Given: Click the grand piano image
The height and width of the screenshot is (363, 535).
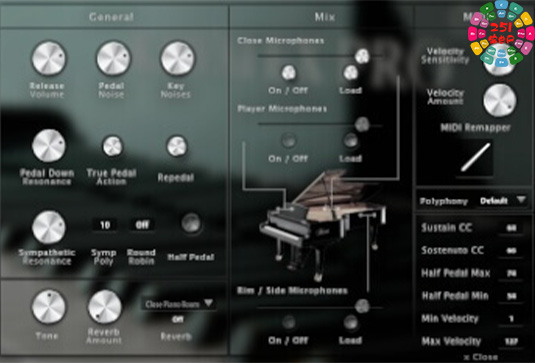Looking at the screenshot, I should (x=322, y=225).
